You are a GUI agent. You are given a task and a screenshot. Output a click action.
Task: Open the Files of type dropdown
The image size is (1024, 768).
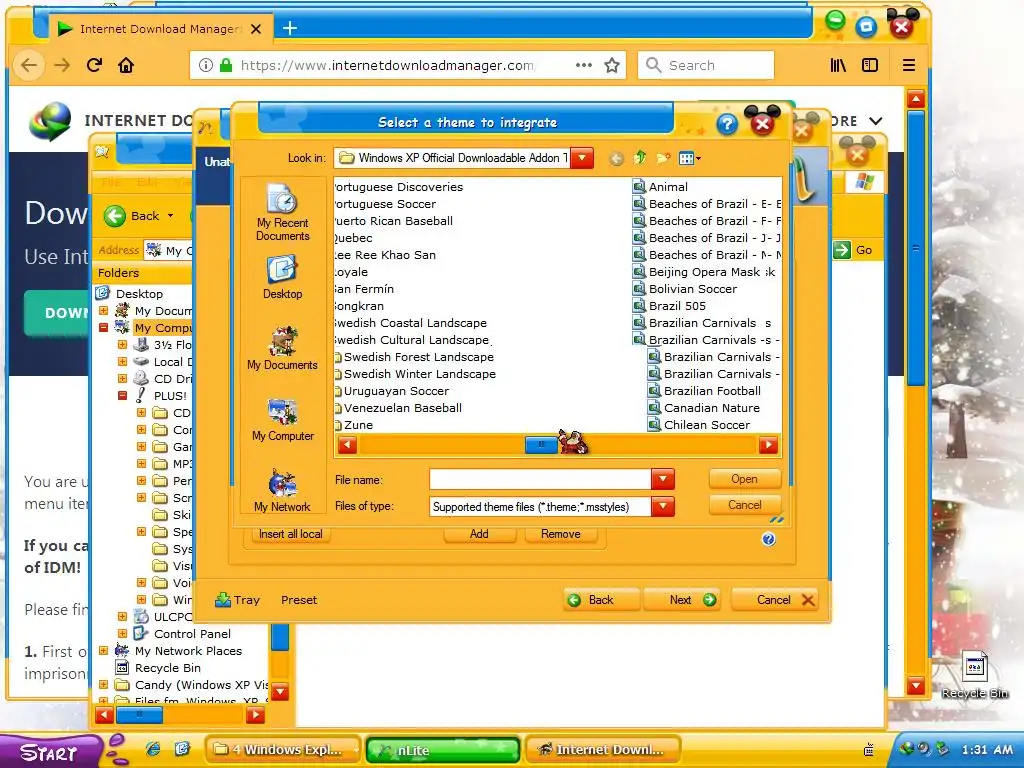pos(662,506)
